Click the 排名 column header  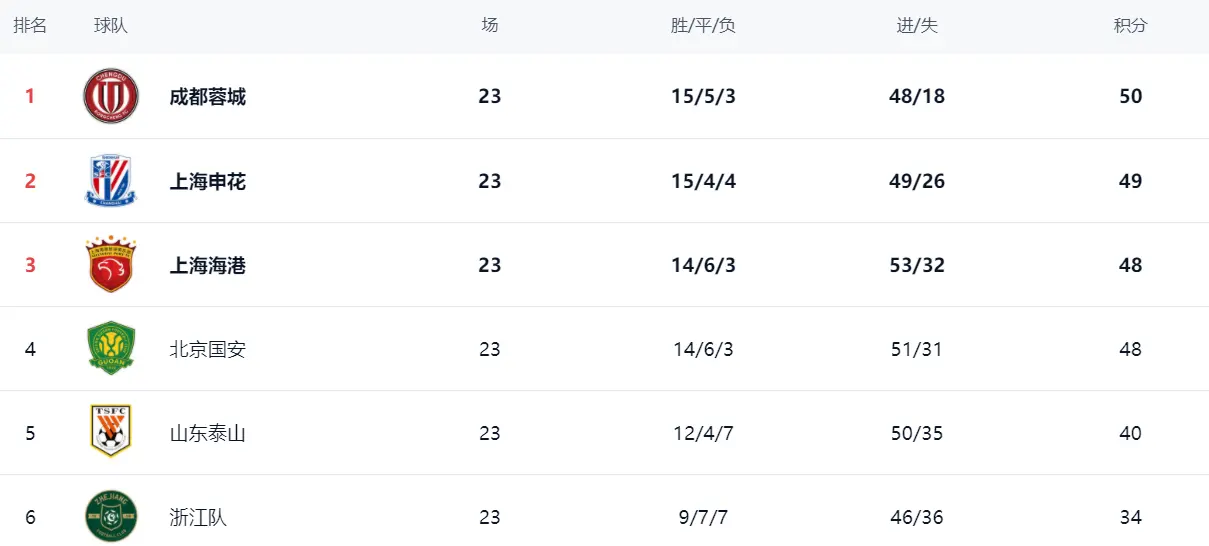[30, 25]
